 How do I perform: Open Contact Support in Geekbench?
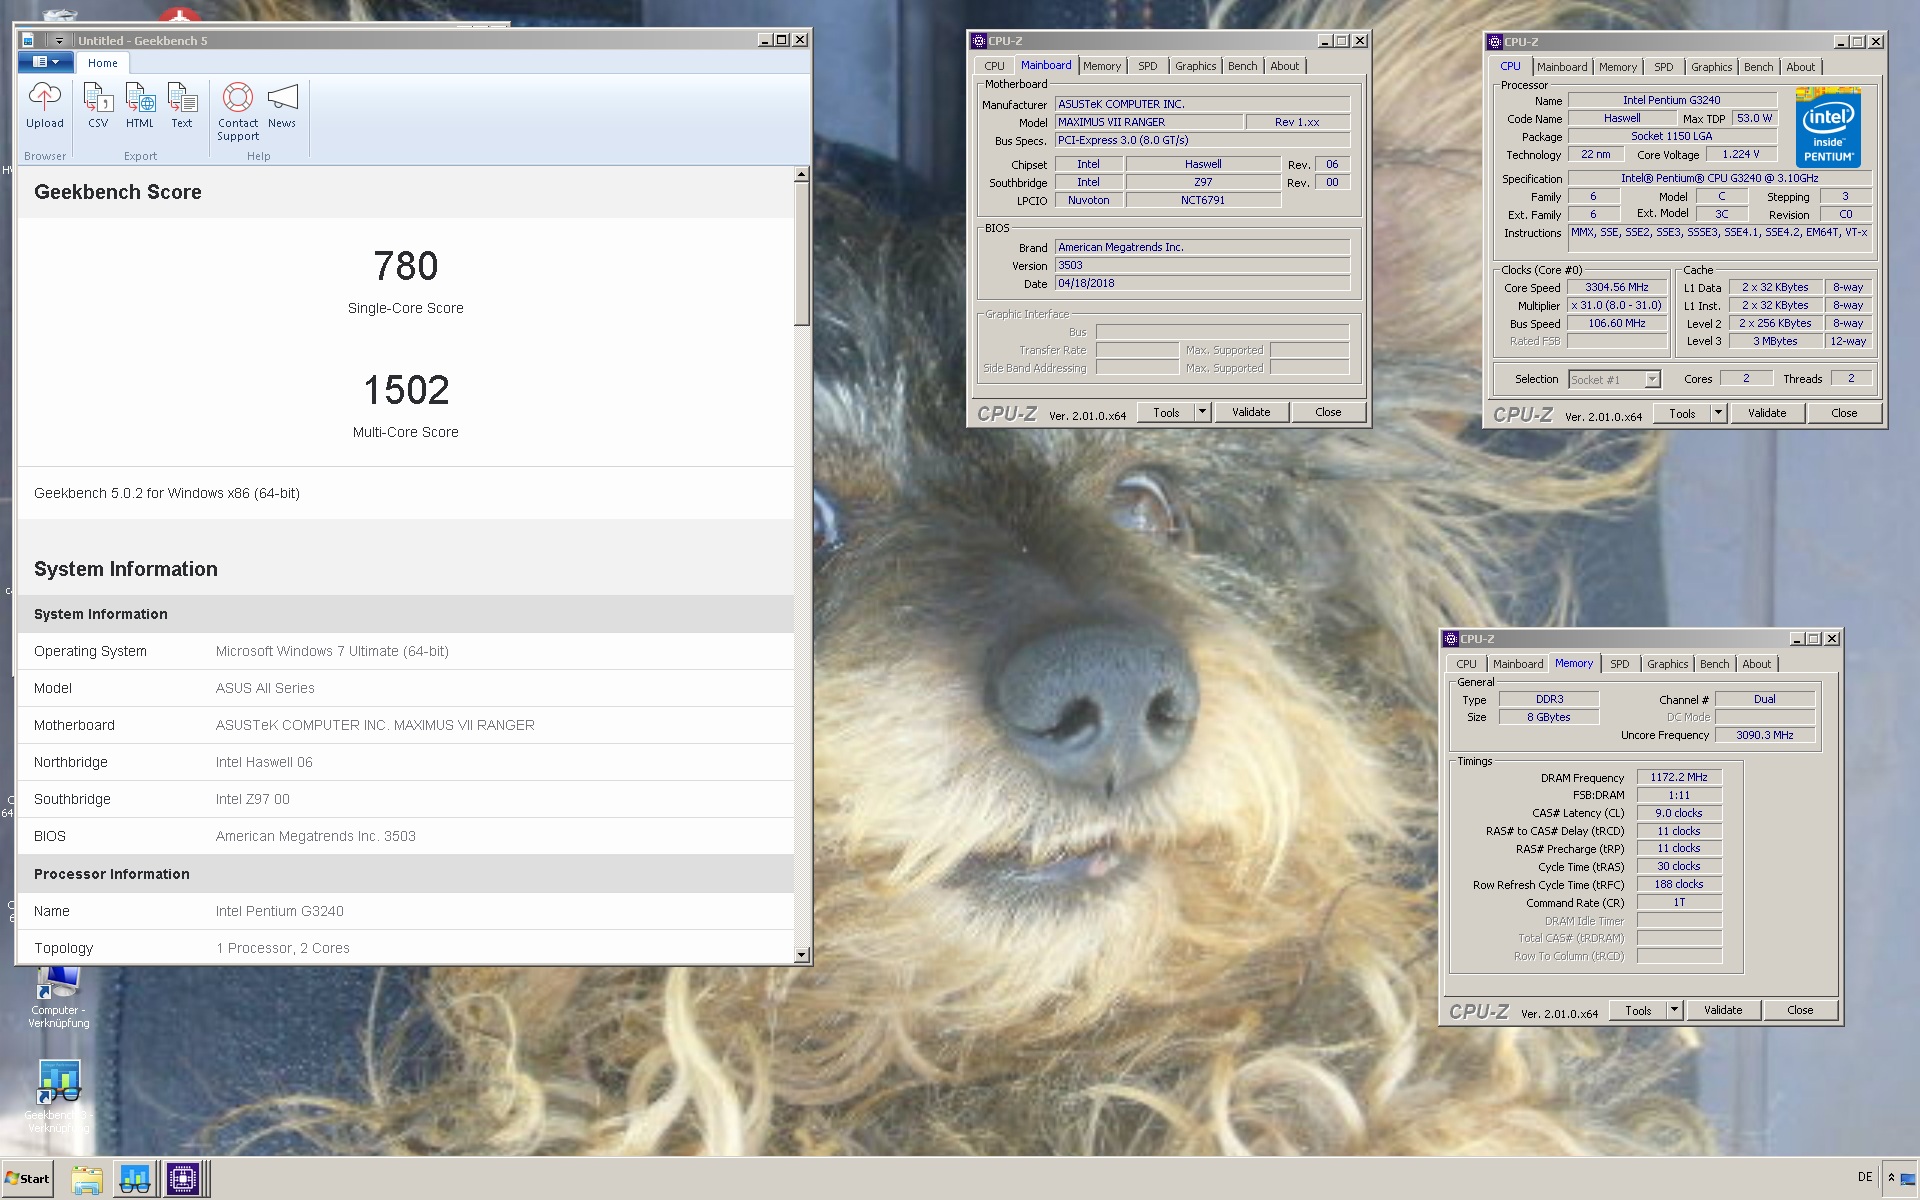pyautogui.click(x=238, y=112)
